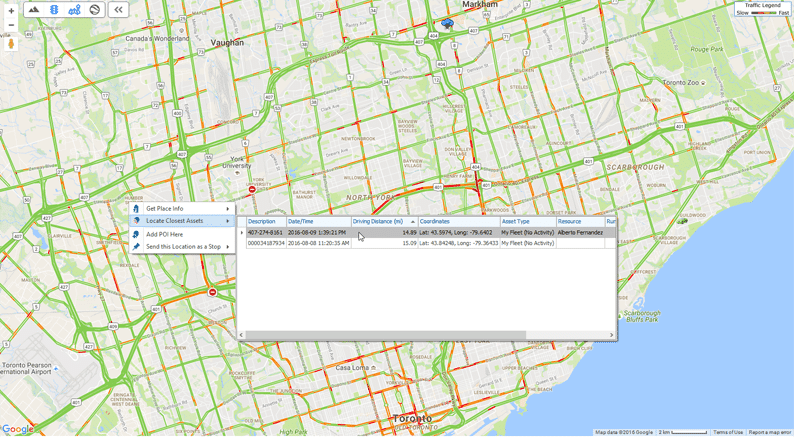Open the Terms of Use link
The image size is (794, 437).
click(x=727, y=432)
